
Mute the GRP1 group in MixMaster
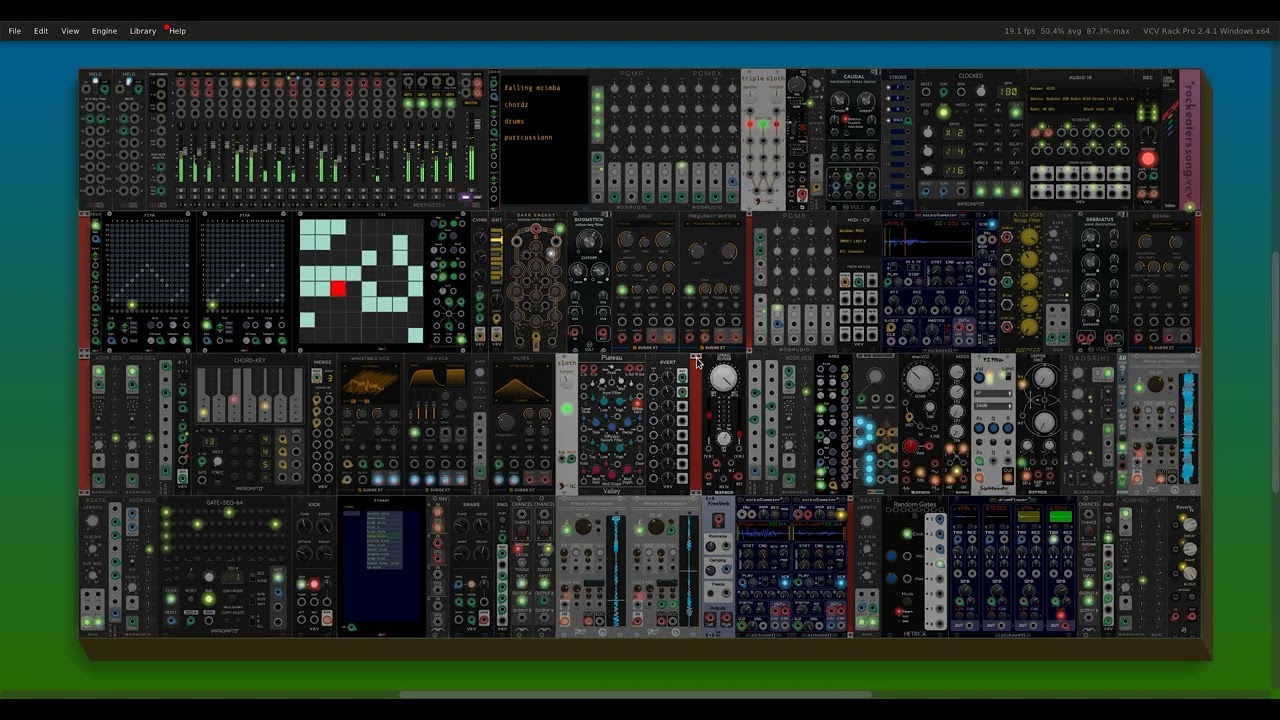407,189
